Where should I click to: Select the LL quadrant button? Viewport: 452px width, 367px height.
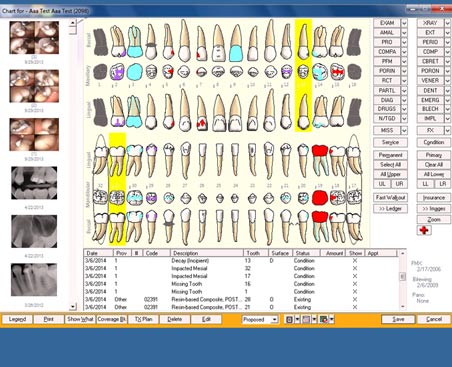(x=425, y=184)
